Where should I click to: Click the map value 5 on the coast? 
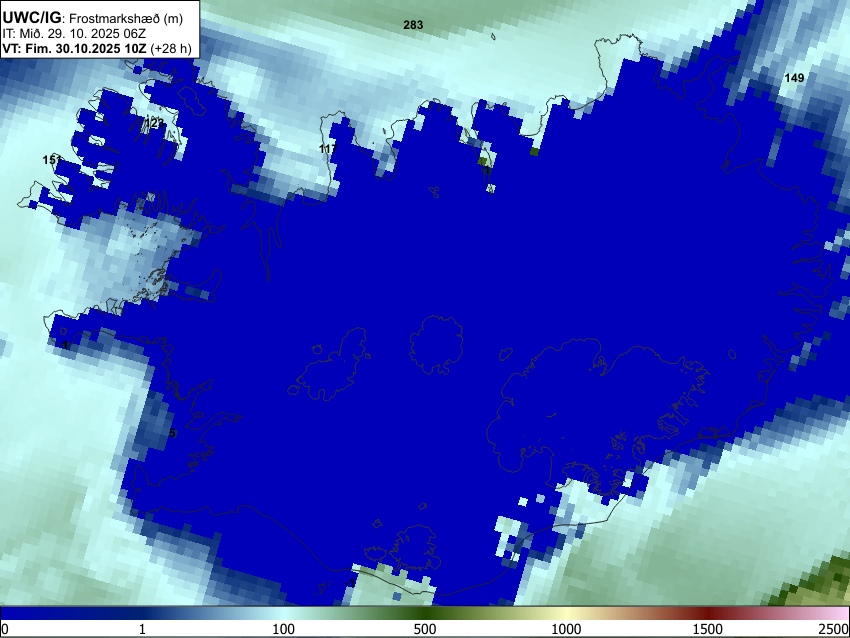point(172,433)
